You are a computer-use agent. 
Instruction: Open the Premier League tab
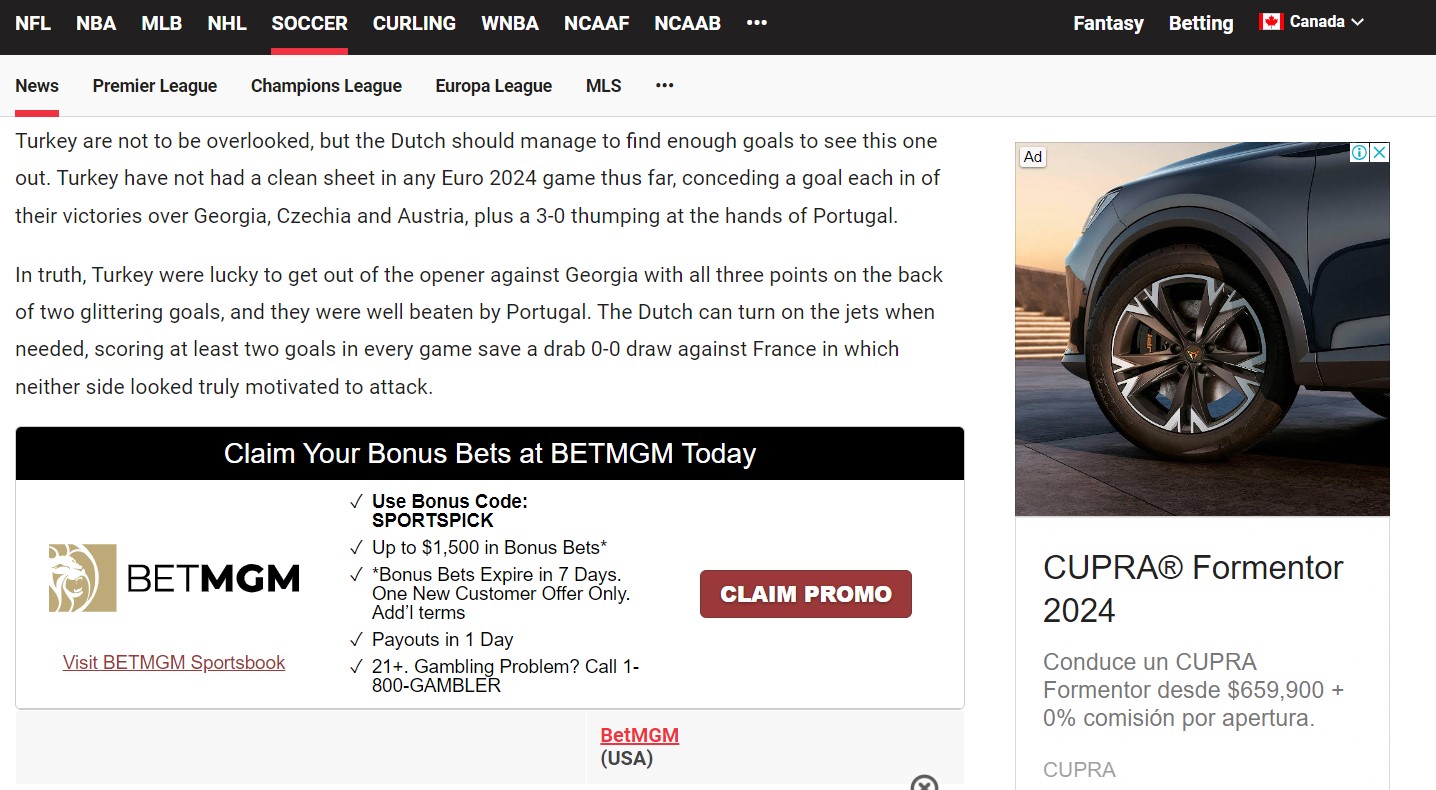click(x=155, y=86)
